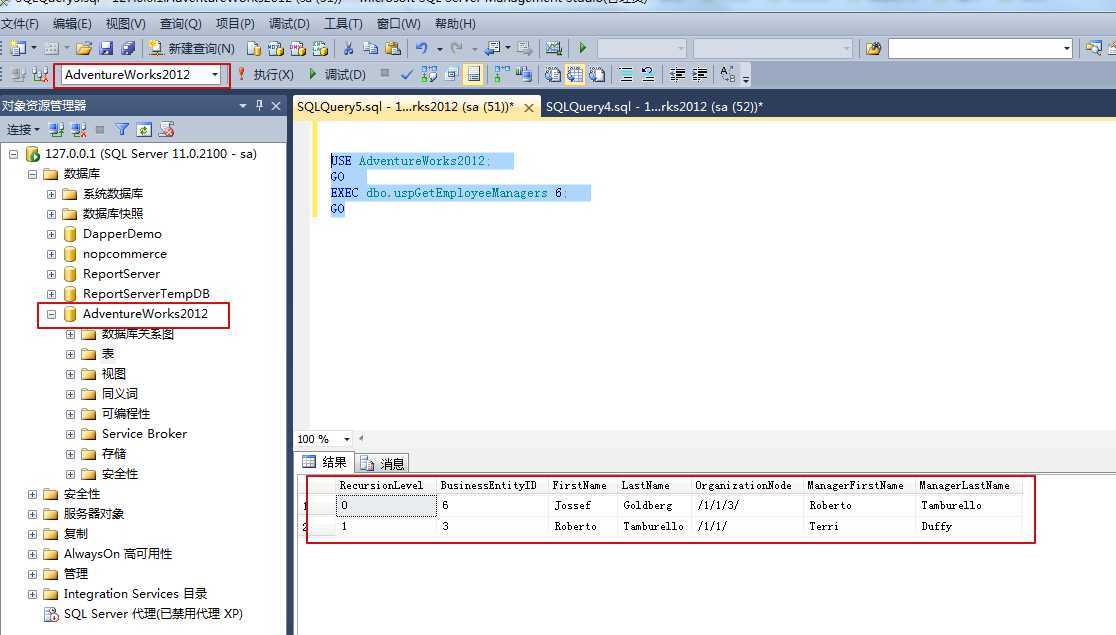The height and width of the screenshot is (635, 1116).
Task: Expand the 可编程性 folder node
Action: (x=70, y=414)
